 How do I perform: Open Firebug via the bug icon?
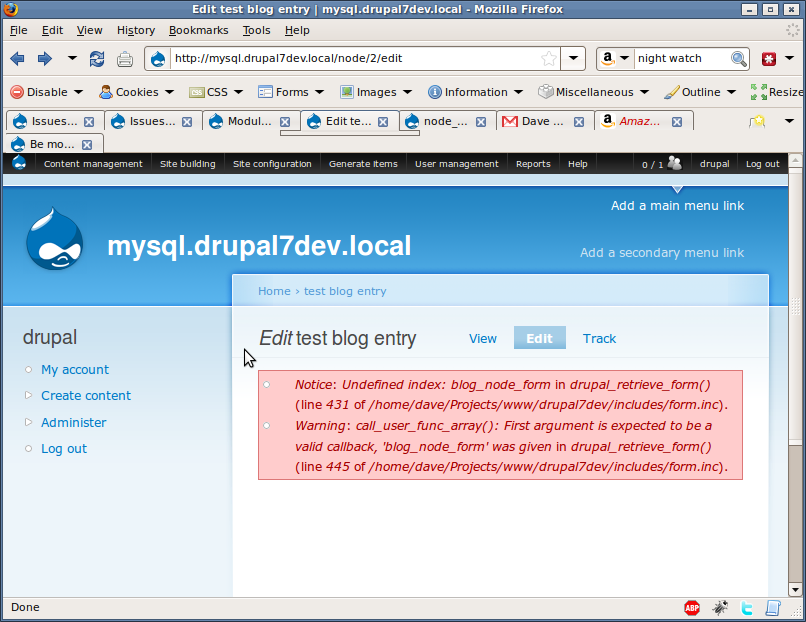point(720,607)
